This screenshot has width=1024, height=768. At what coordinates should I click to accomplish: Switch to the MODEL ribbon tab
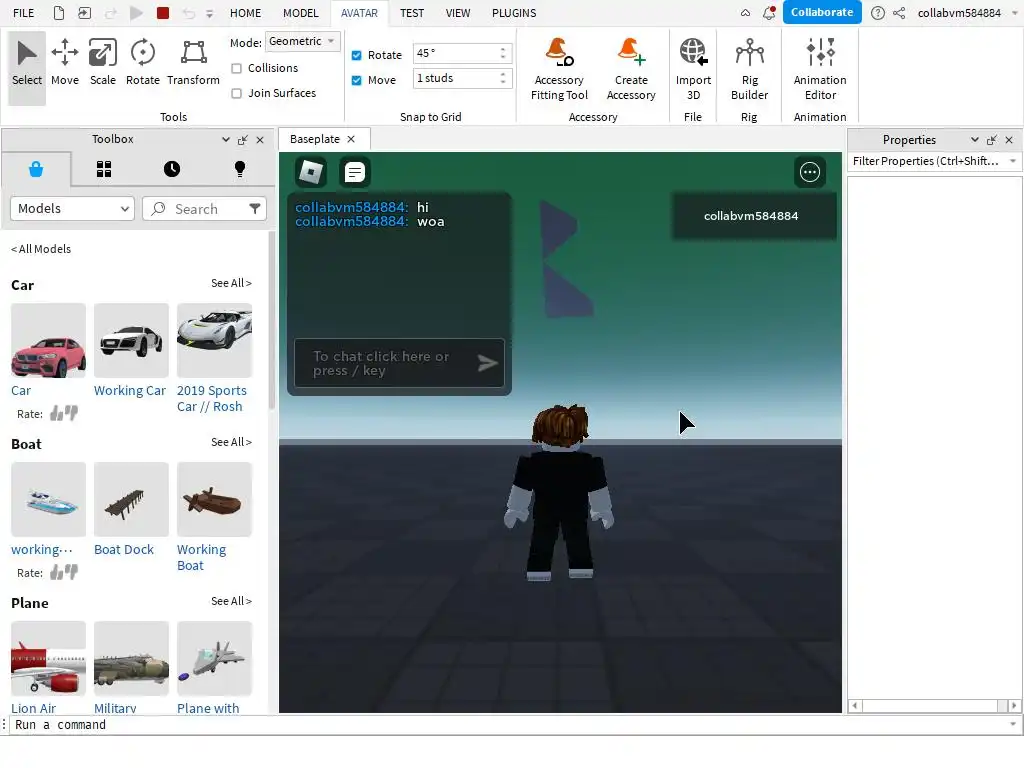pos(301,12)
